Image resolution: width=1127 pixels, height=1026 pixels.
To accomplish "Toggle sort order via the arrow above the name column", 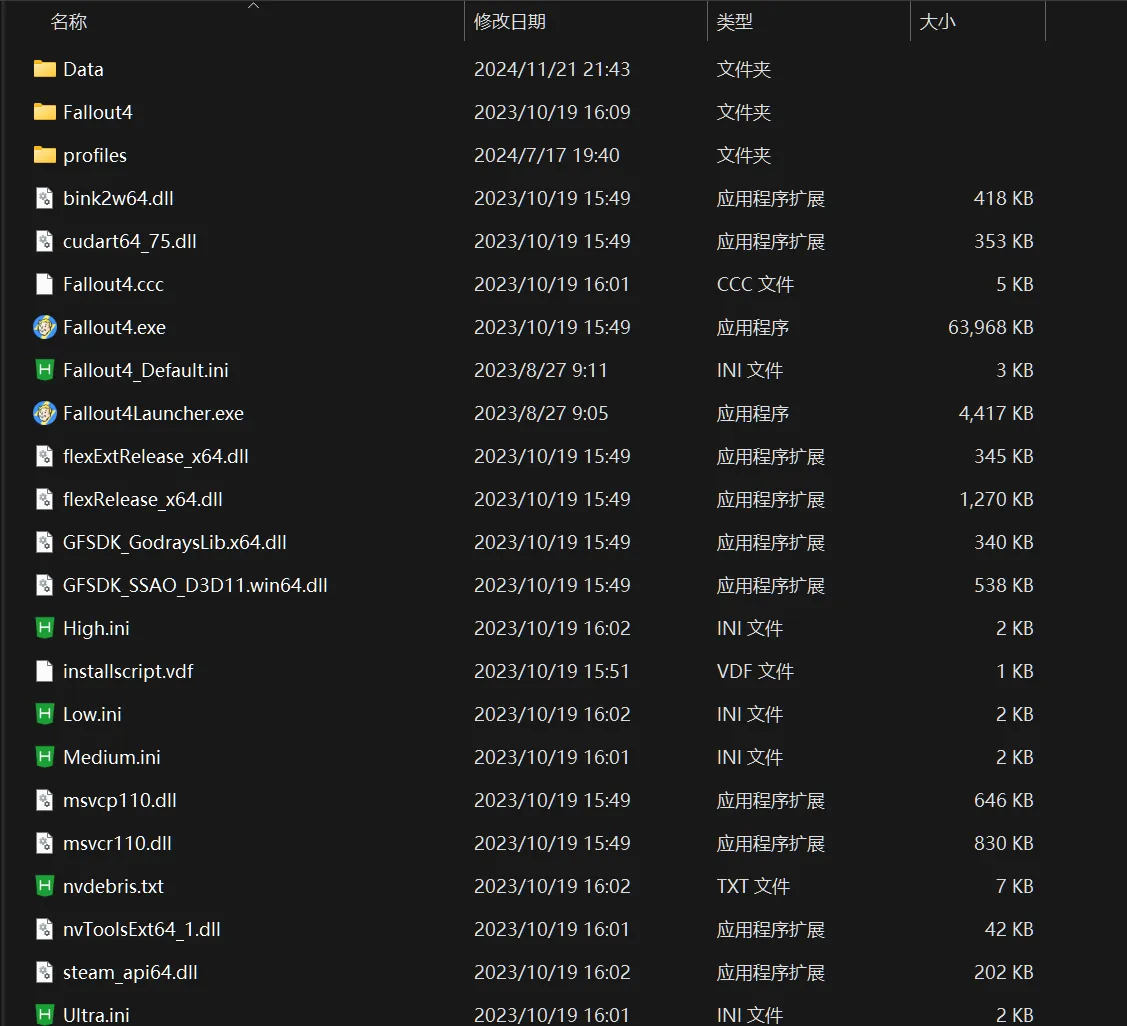I will [253, 5].
